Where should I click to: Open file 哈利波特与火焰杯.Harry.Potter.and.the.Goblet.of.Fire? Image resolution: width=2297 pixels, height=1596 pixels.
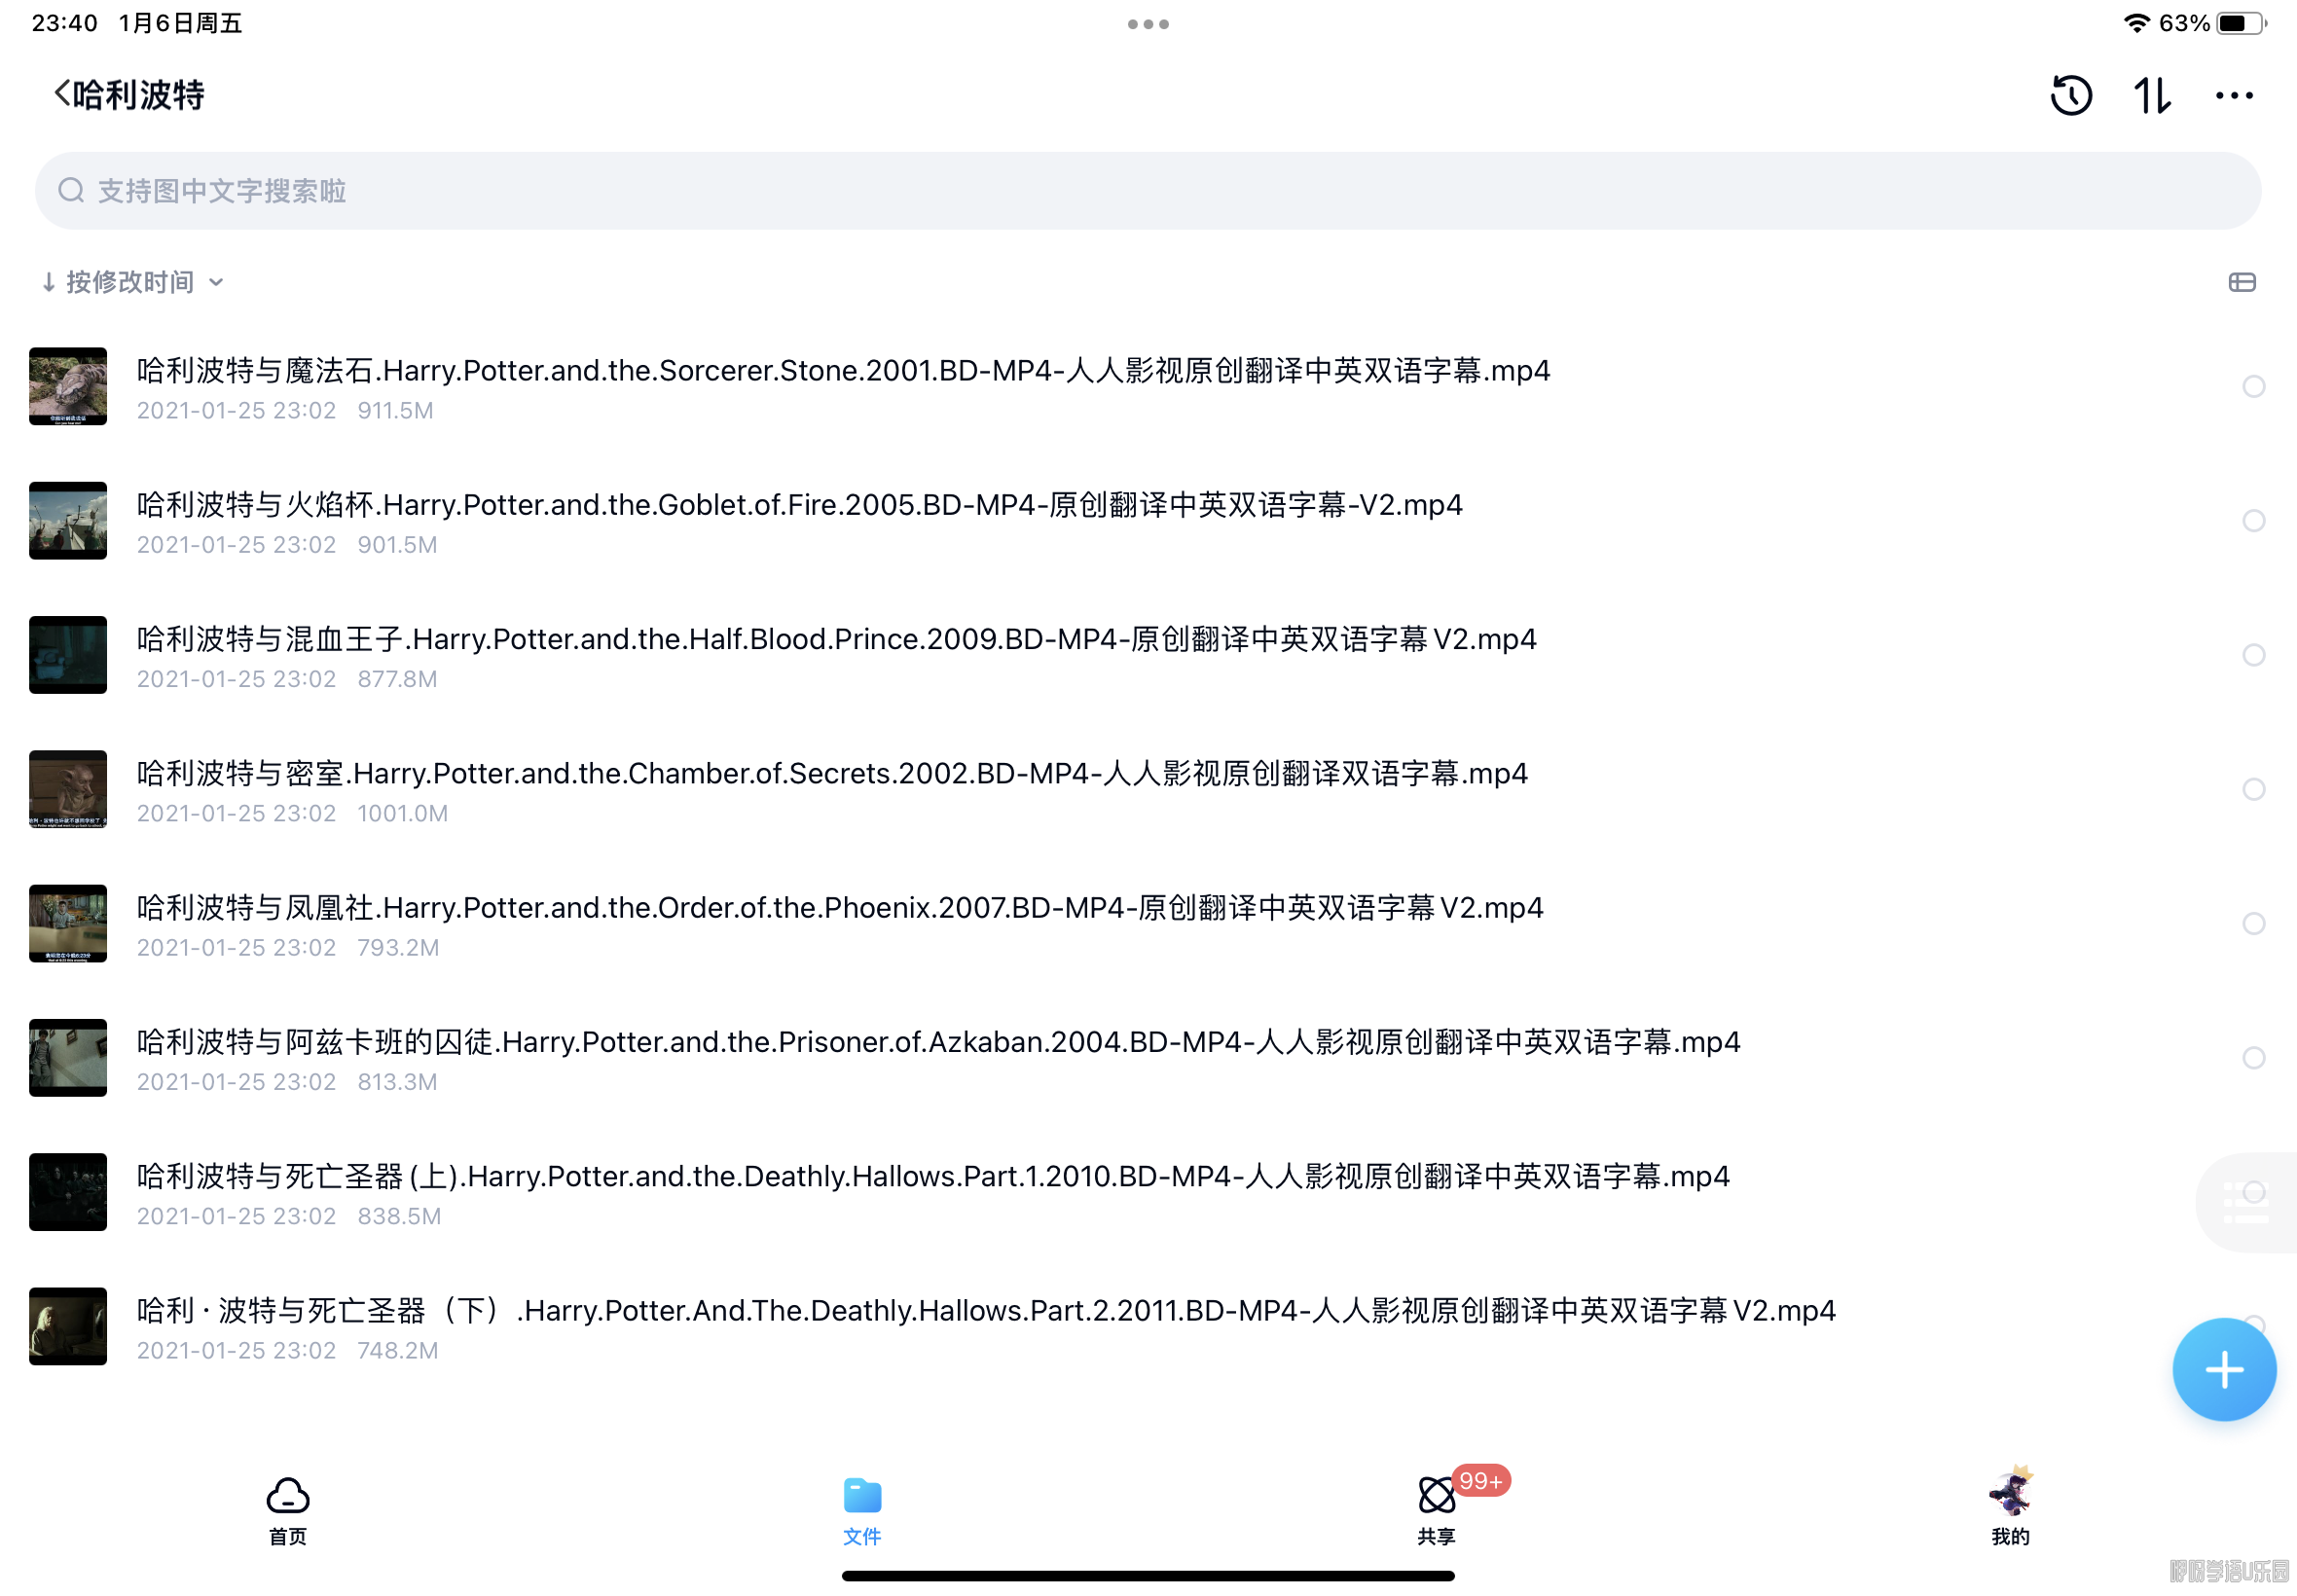tap(799, 505)
